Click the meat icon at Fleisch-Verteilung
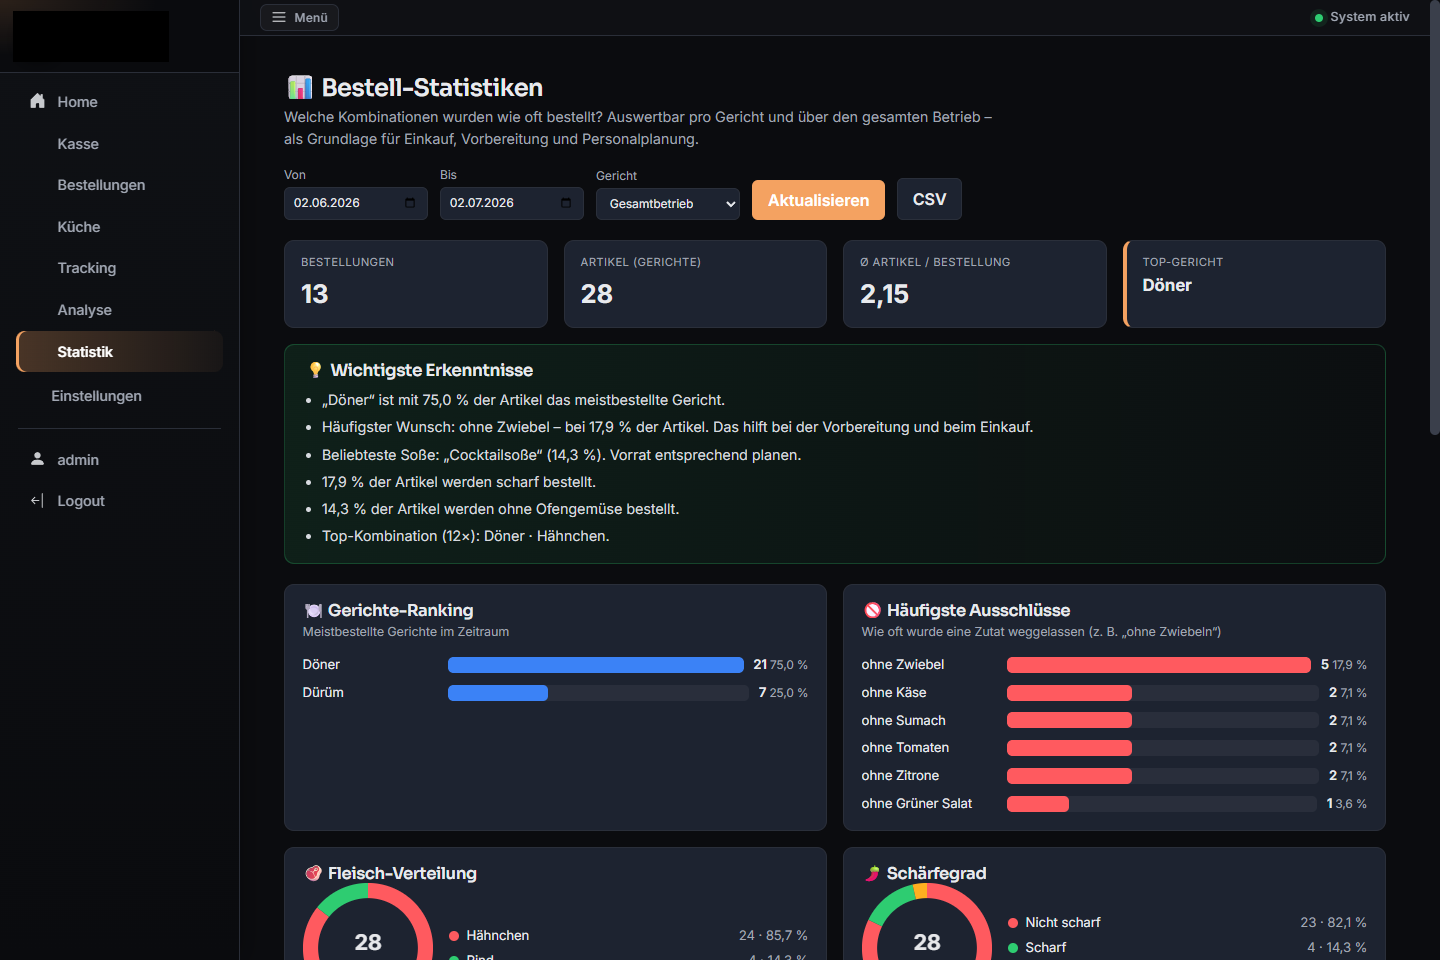The width and height of the screenshot is (1440, 960). (313, 873)
